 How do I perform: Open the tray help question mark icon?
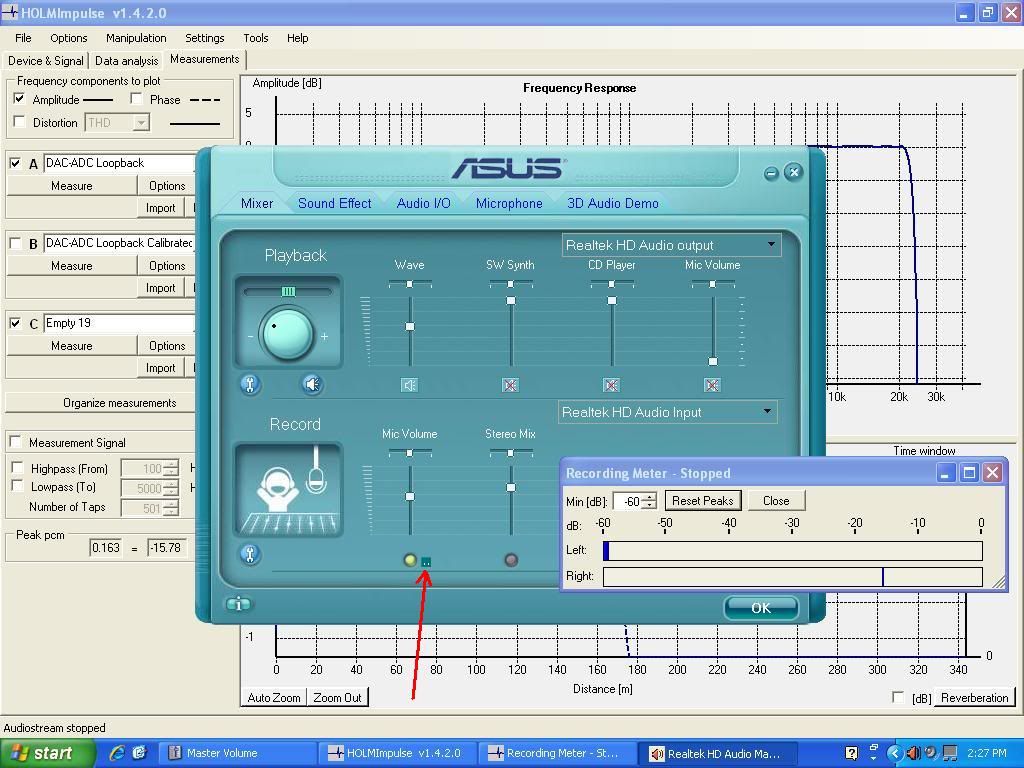pyautogui.click(x=852, y=753)
